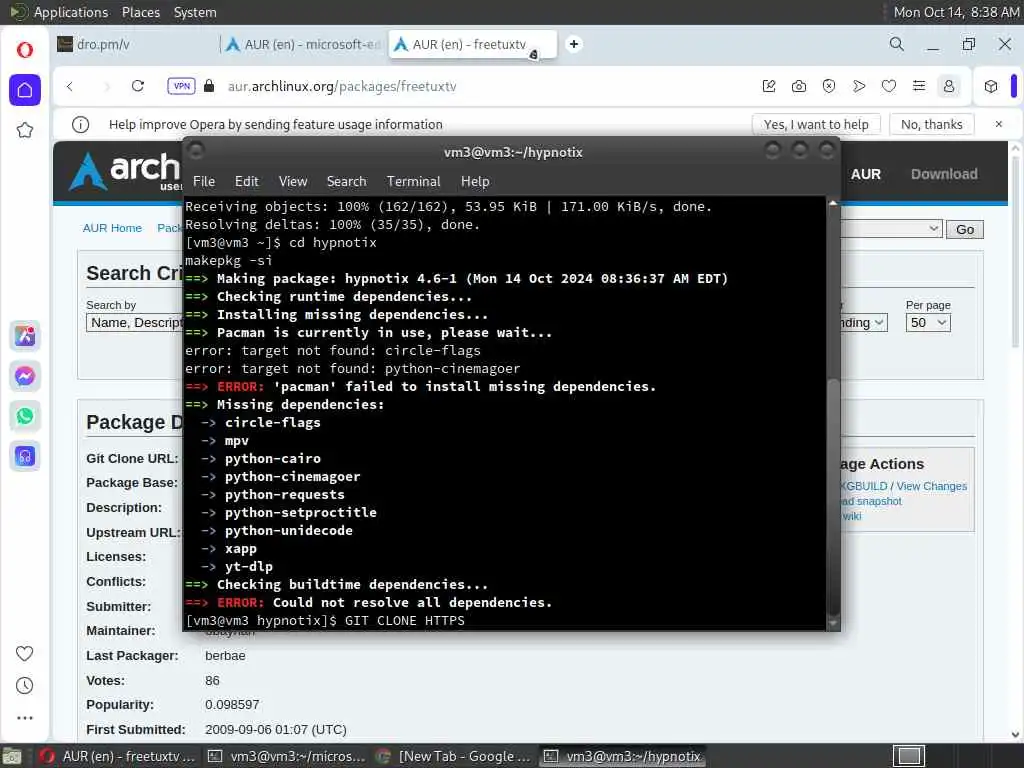Click the site padlock security icon

coord(209,86)
